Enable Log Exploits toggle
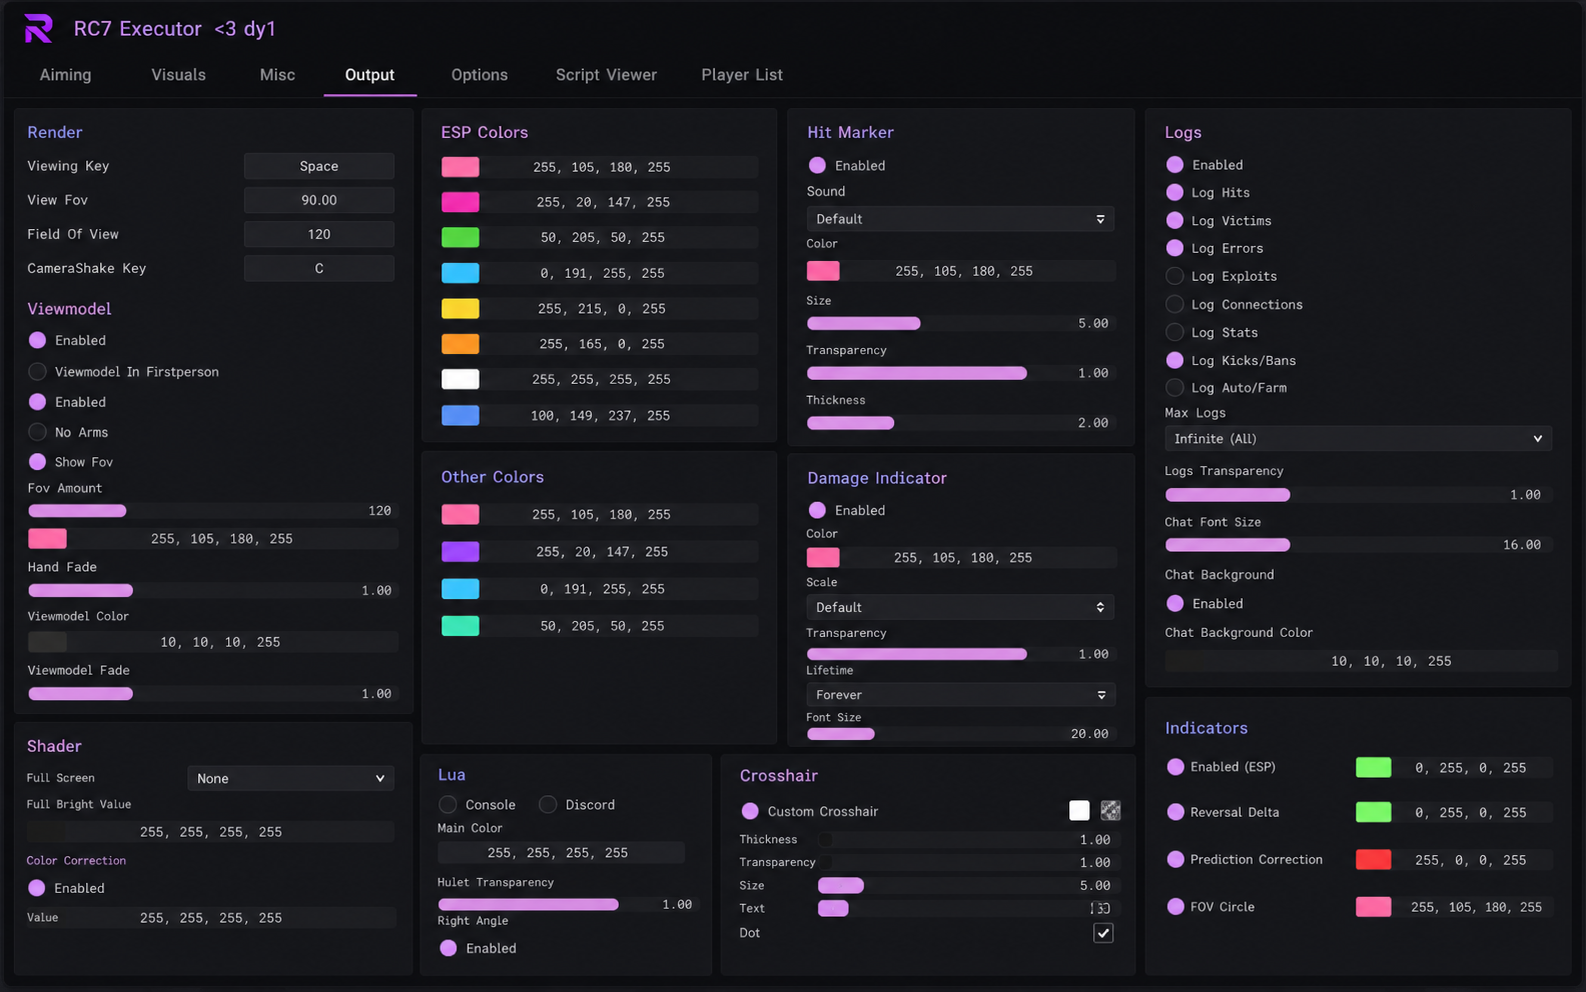 pos(1175,276)
